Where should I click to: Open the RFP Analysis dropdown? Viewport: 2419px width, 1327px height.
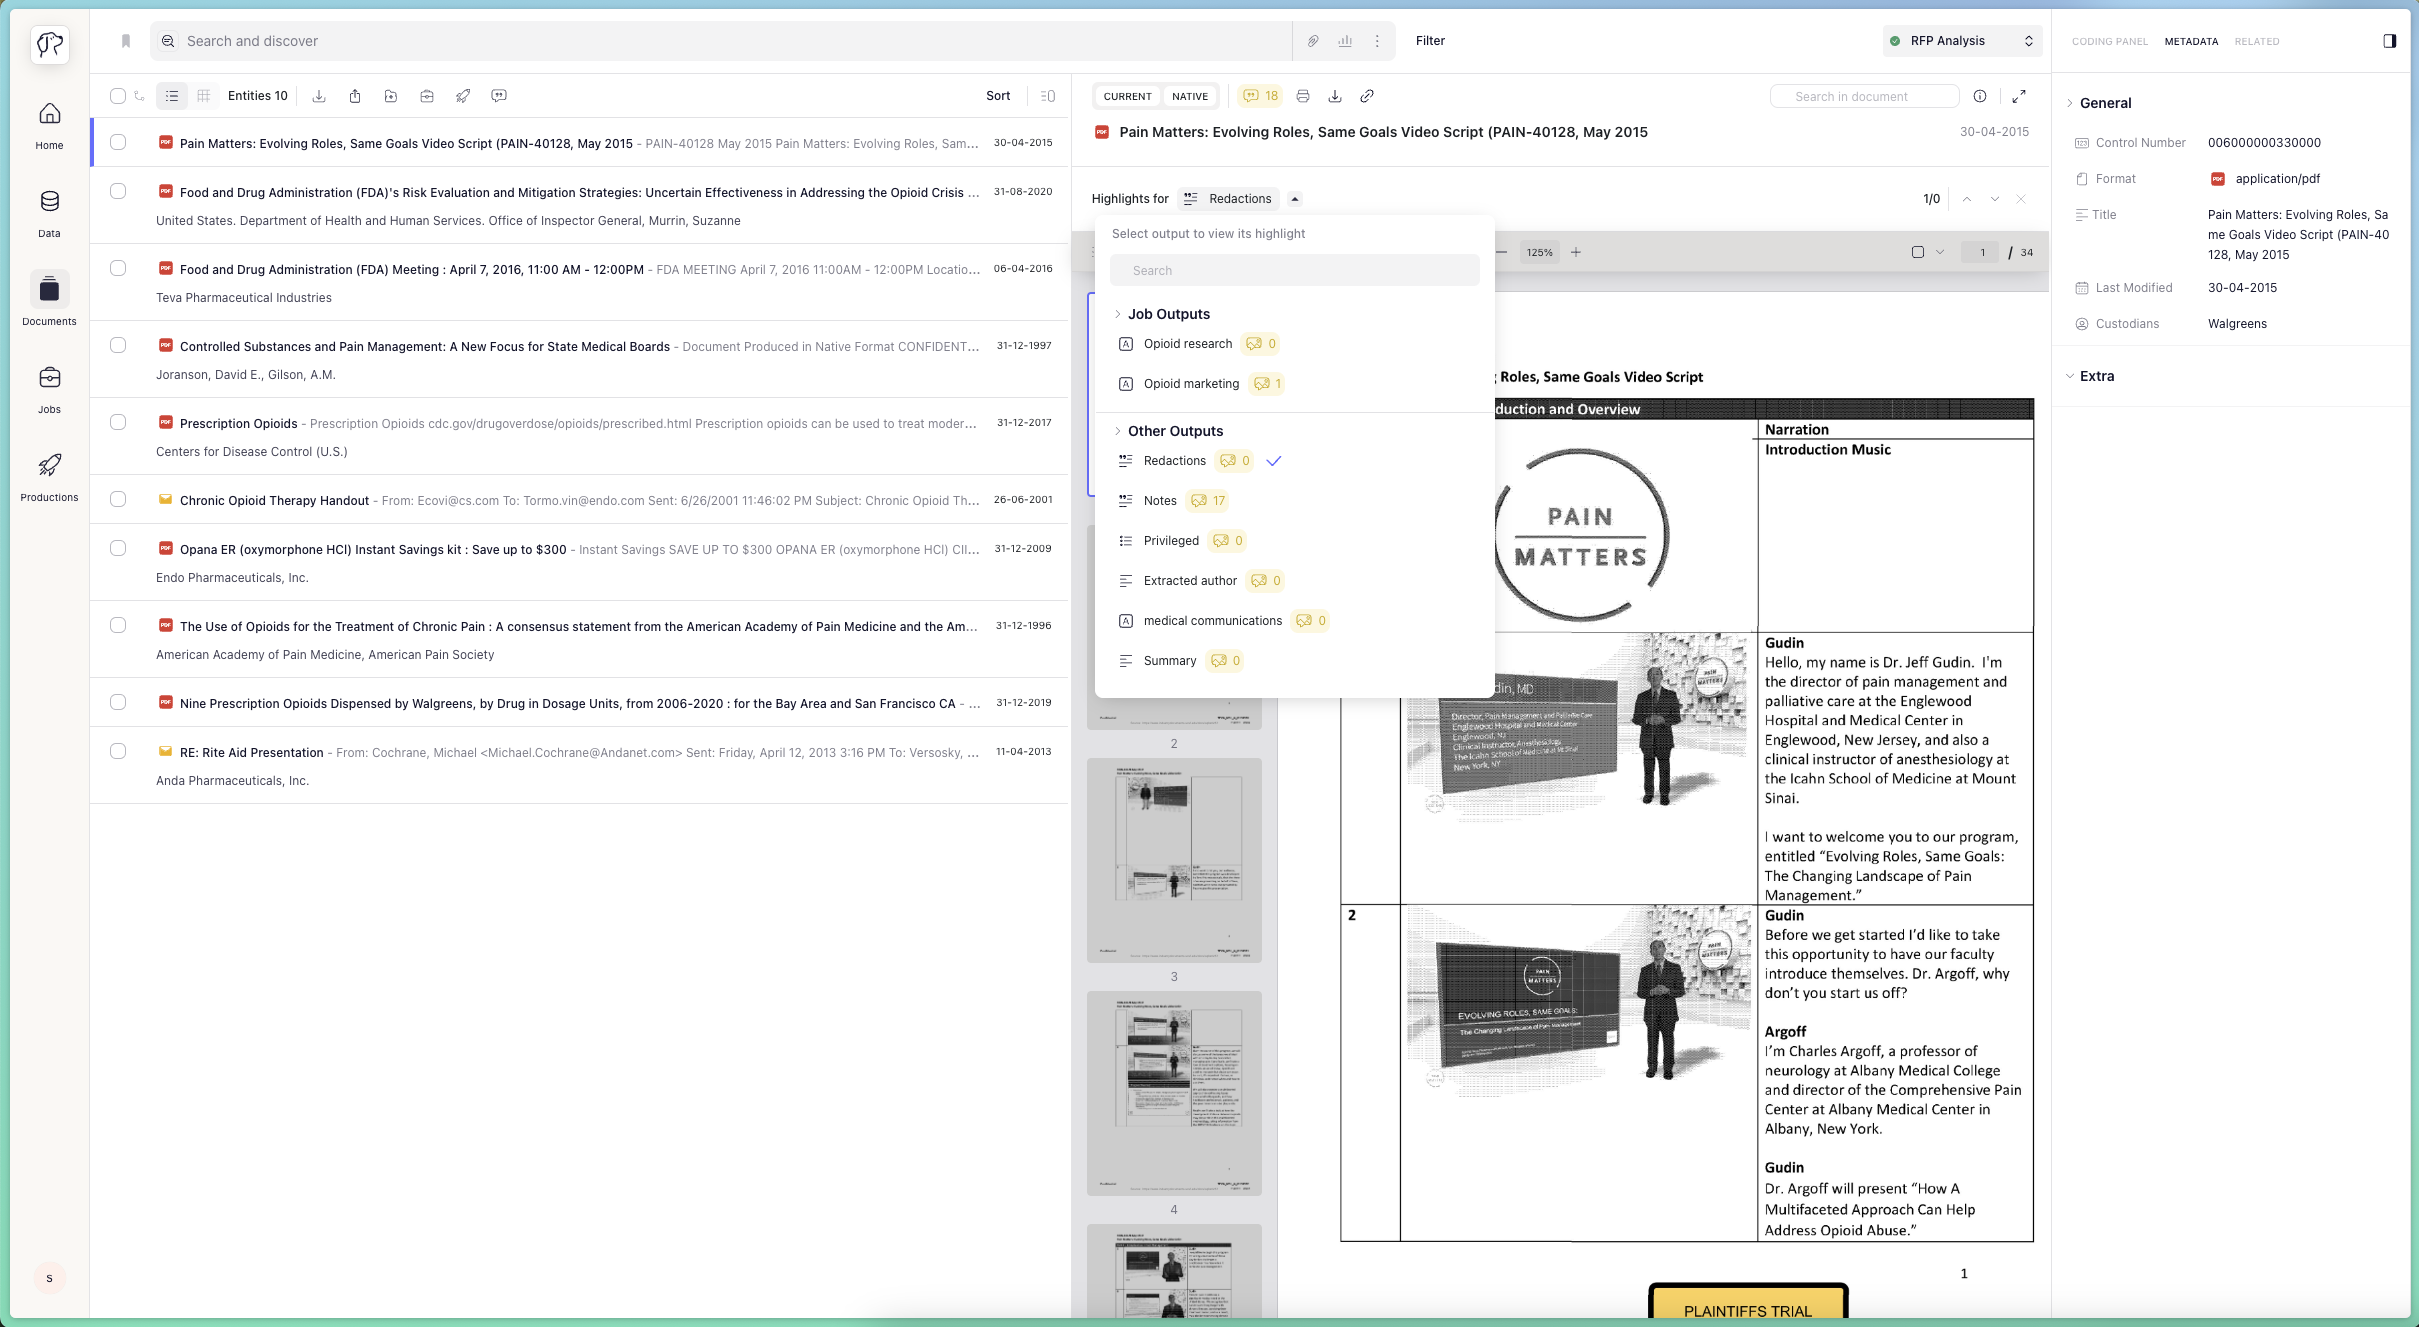coord(1961,41)
